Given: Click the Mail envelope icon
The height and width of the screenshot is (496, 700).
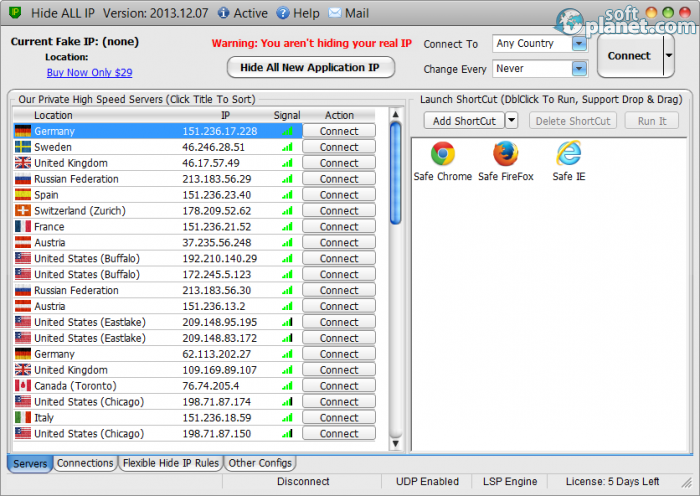Looking at the screenshot, I should pyautogui.click(x=334, y=13).
